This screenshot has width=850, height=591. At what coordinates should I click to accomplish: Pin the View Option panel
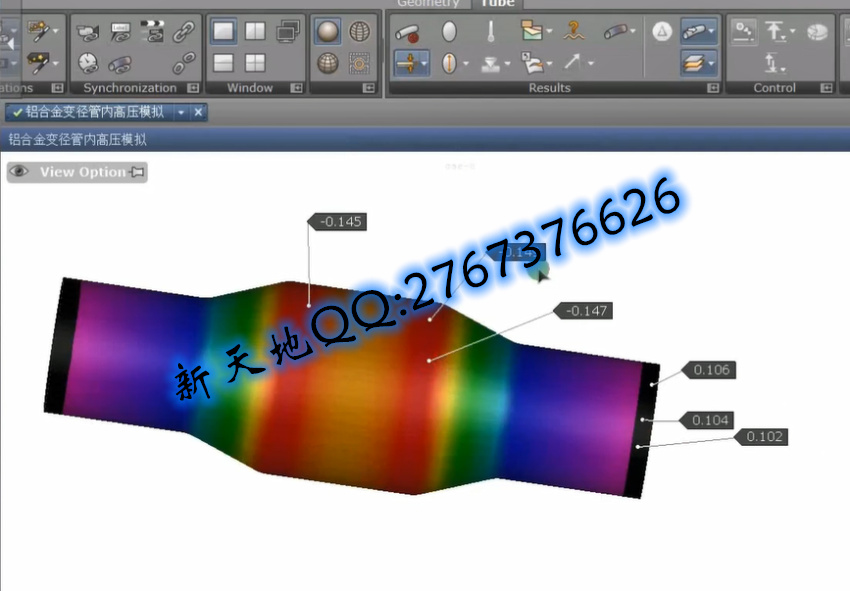click(x=137, y=172)
